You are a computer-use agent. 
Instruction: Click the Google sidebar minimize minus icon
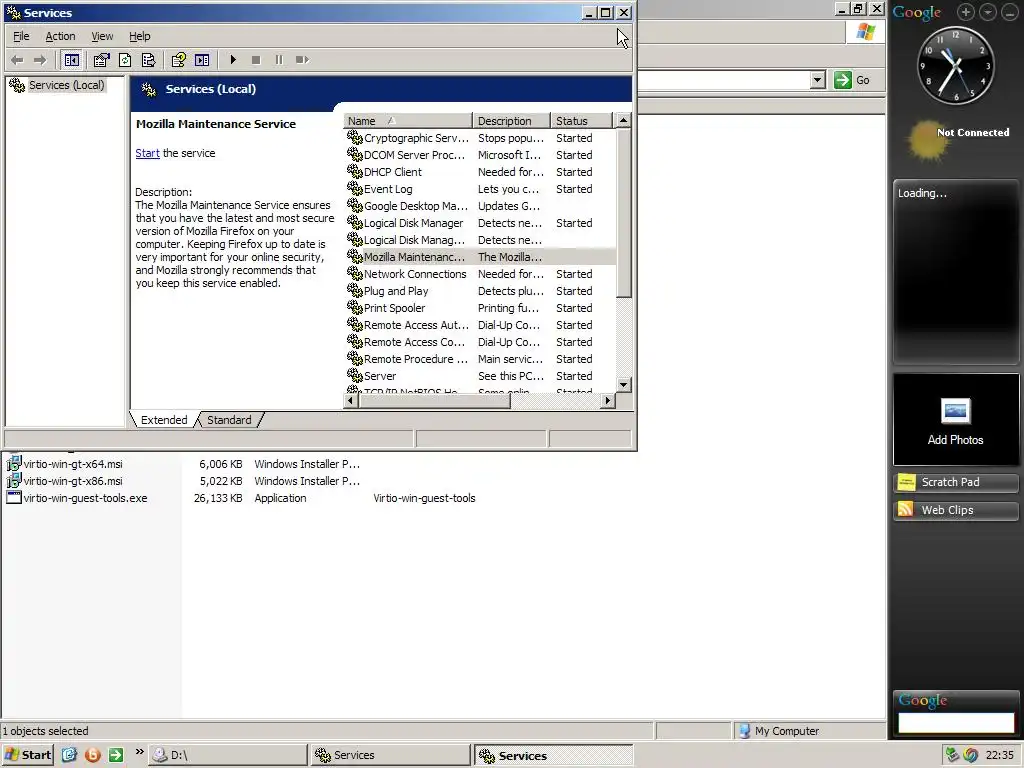click(1010, 12)
